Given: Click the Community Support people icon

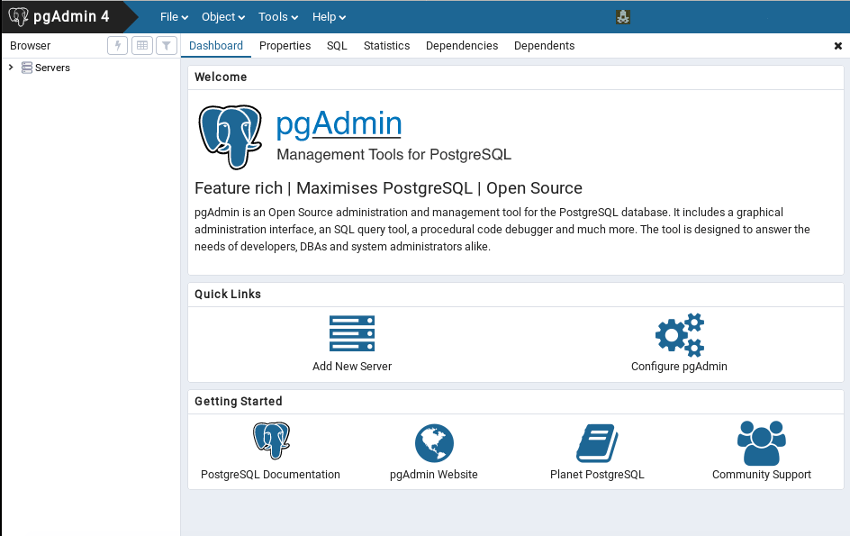Looking at the screenshot, I should click(762, 443).
